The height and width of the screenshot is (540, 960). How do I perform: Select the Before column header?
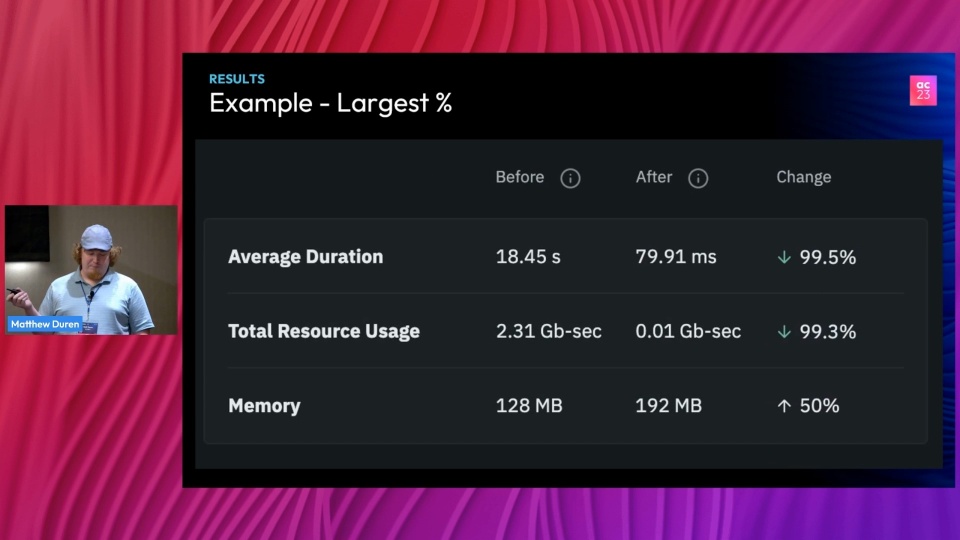click(520, 177)
